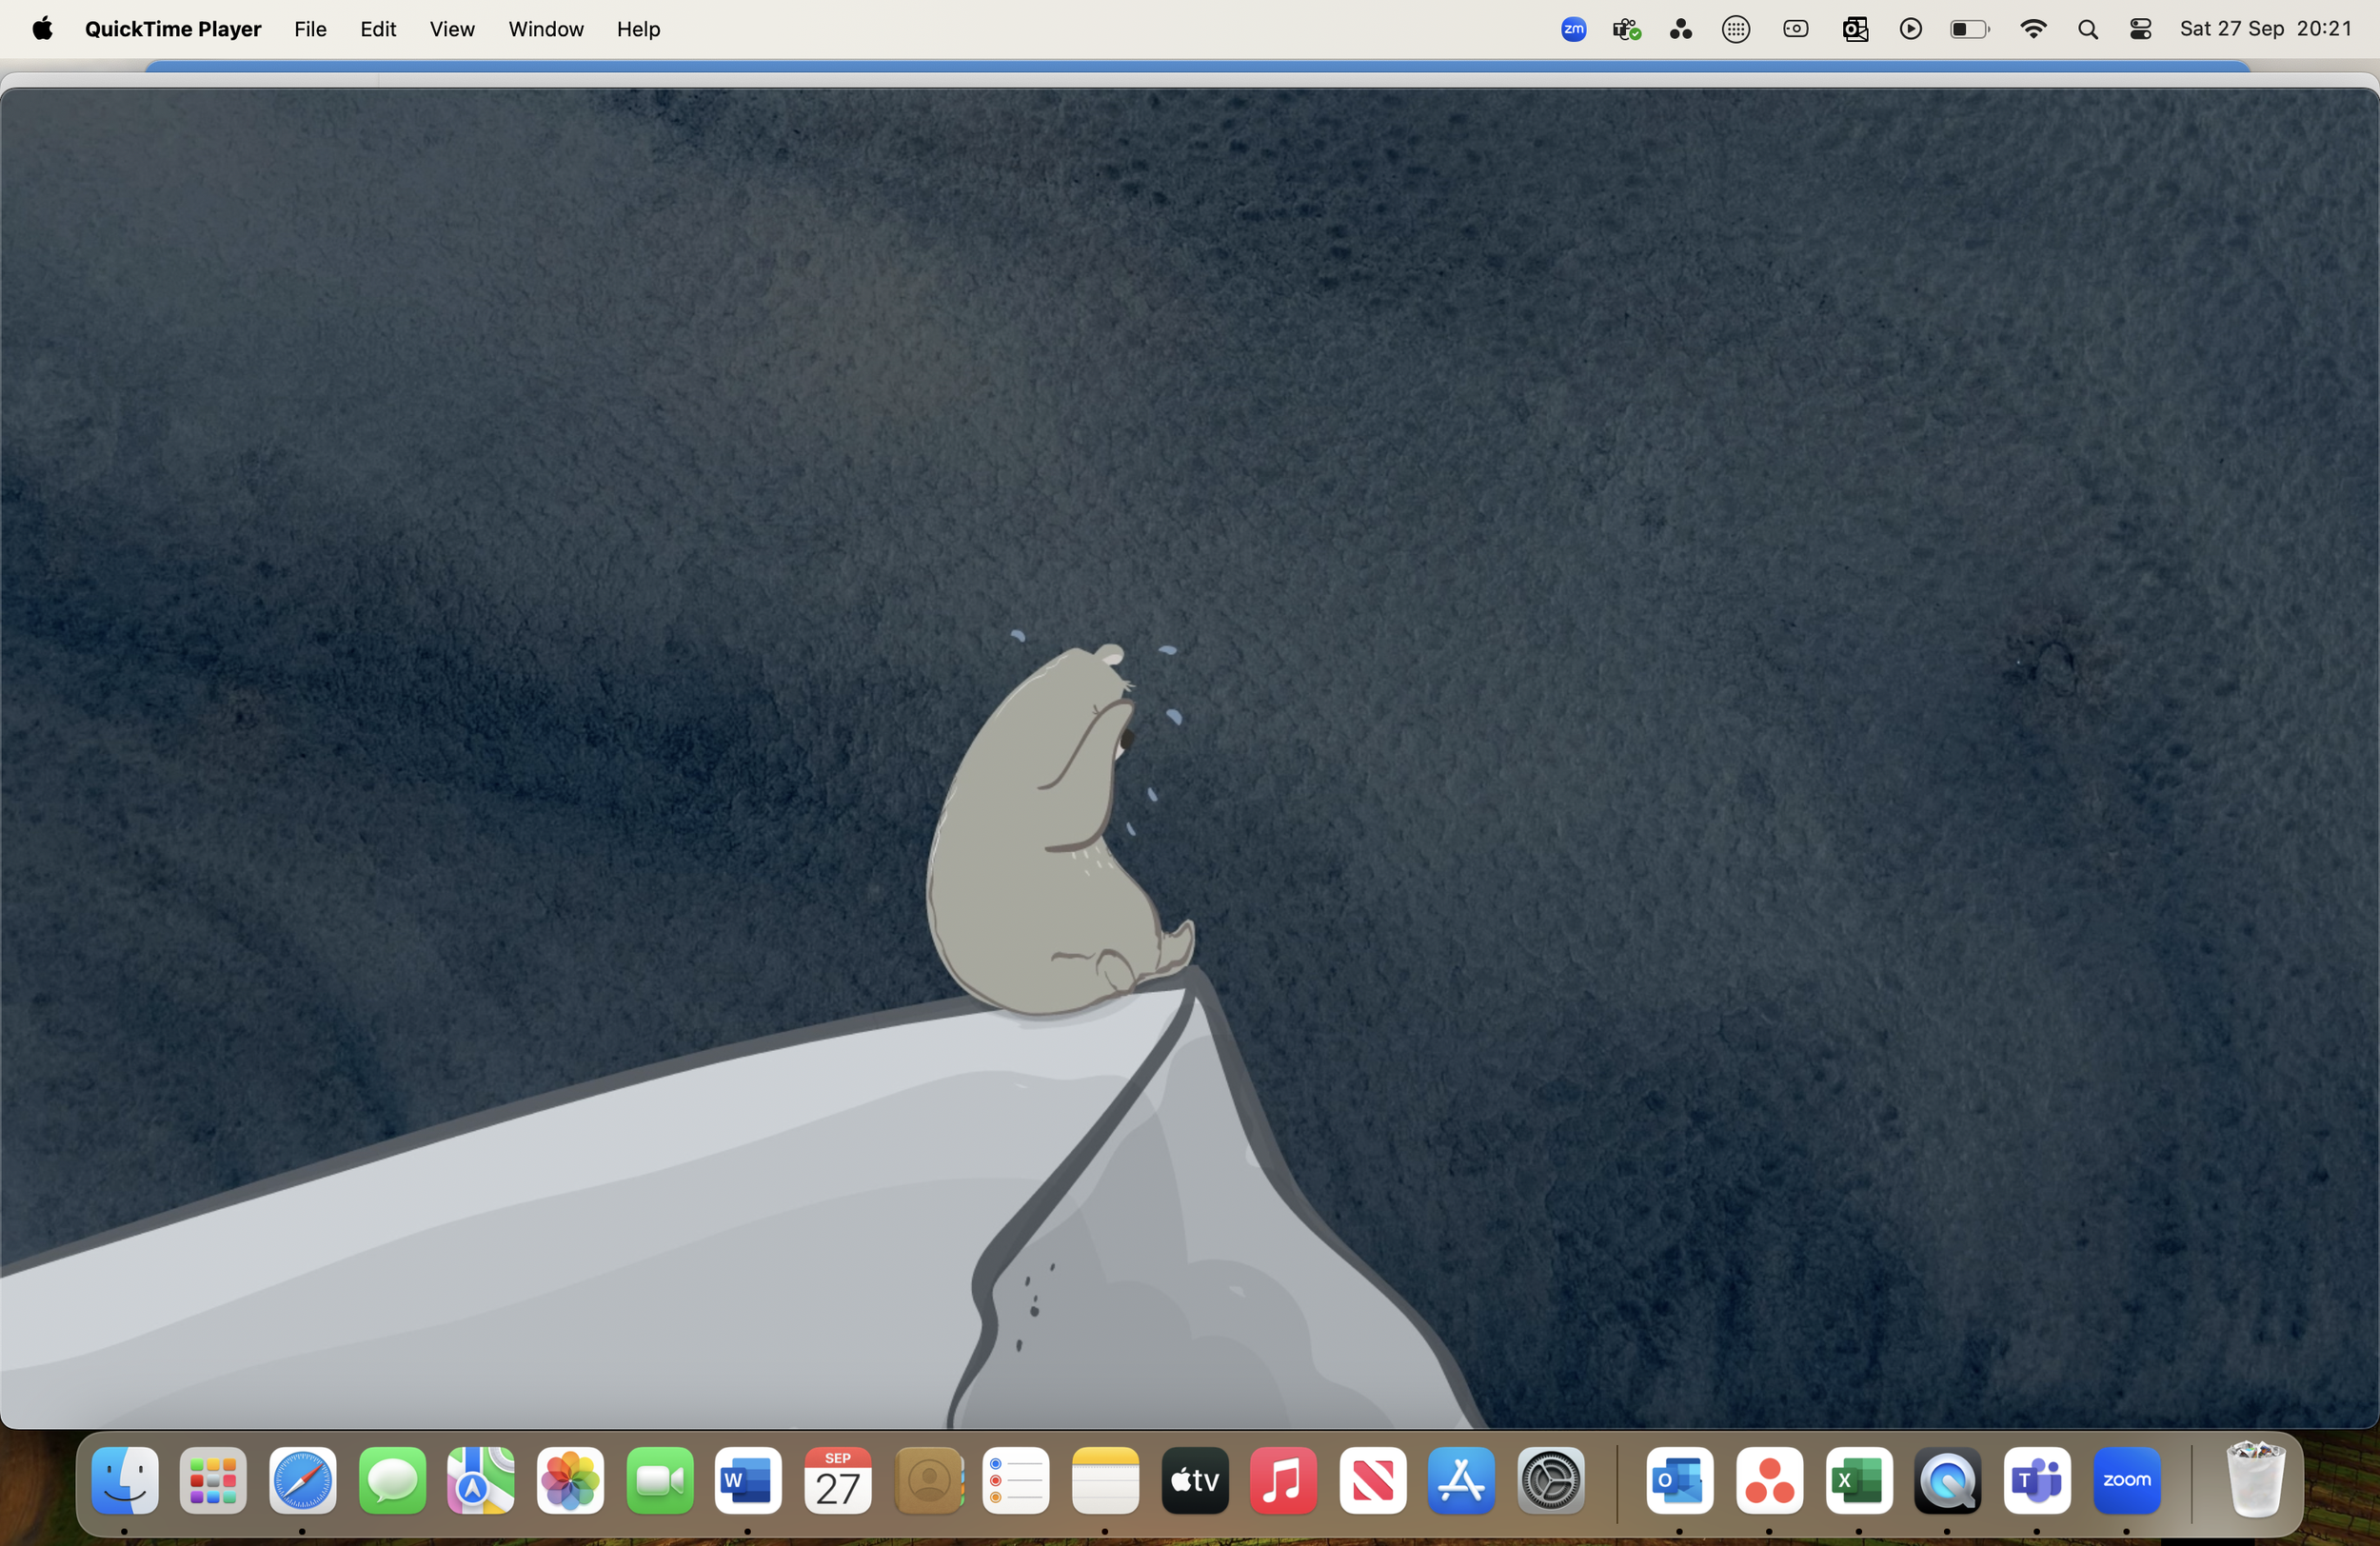The height and width of the screenshot is (1546, 2380).
Task: Click the battery status indicator
Action: tap(1969, 29)
